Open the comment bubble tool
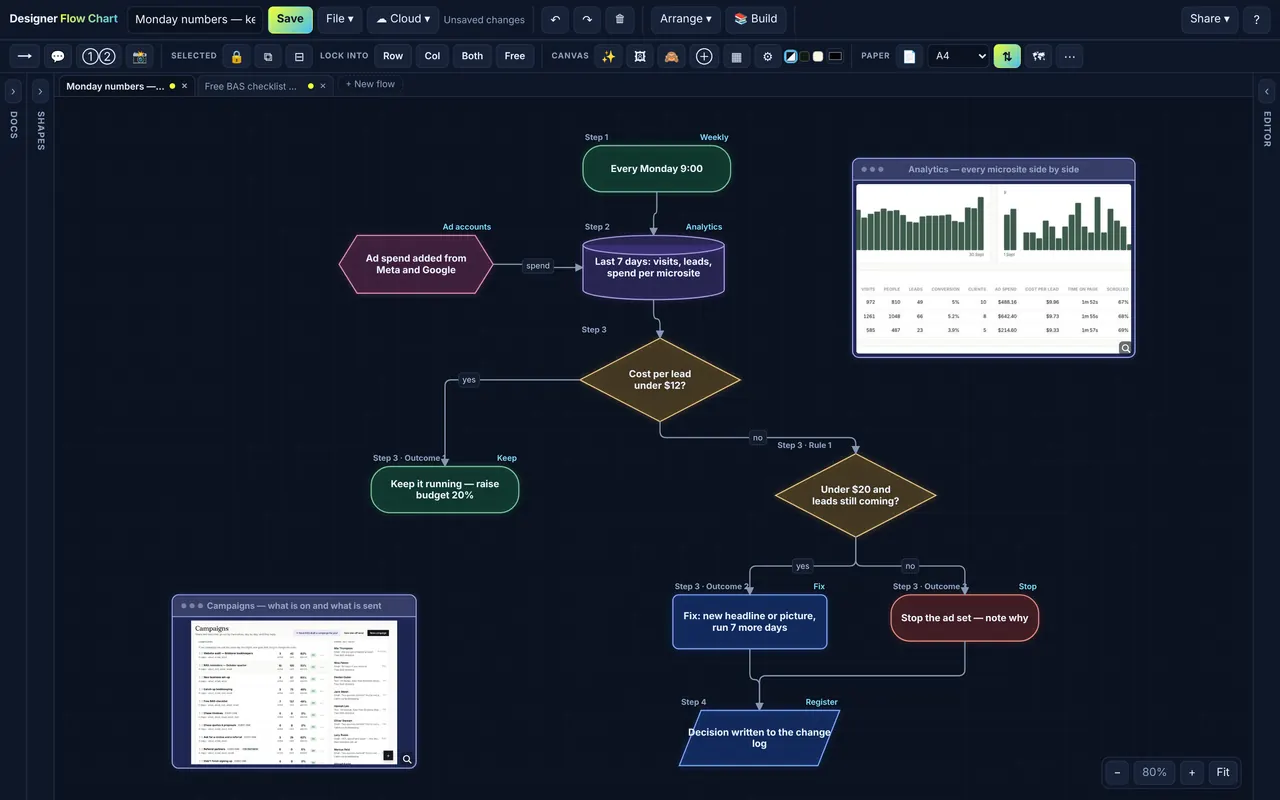Screen dimensions: 1280x800 click(x=58, y=56)
